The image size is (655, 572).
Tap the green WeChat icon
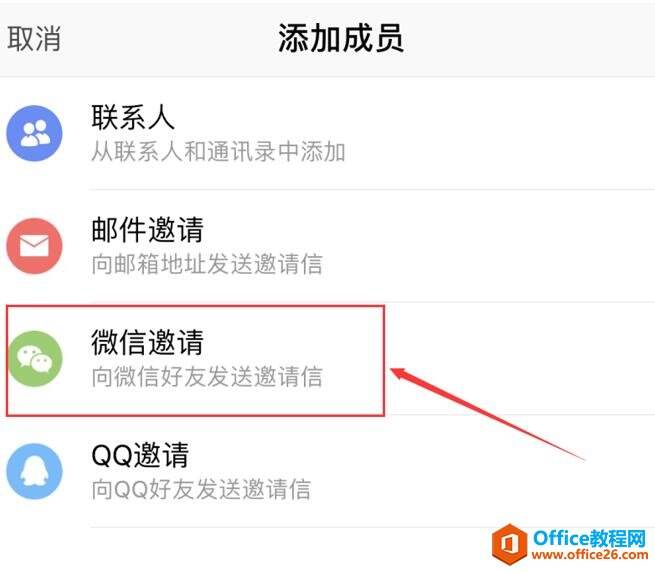click(34, 358)
